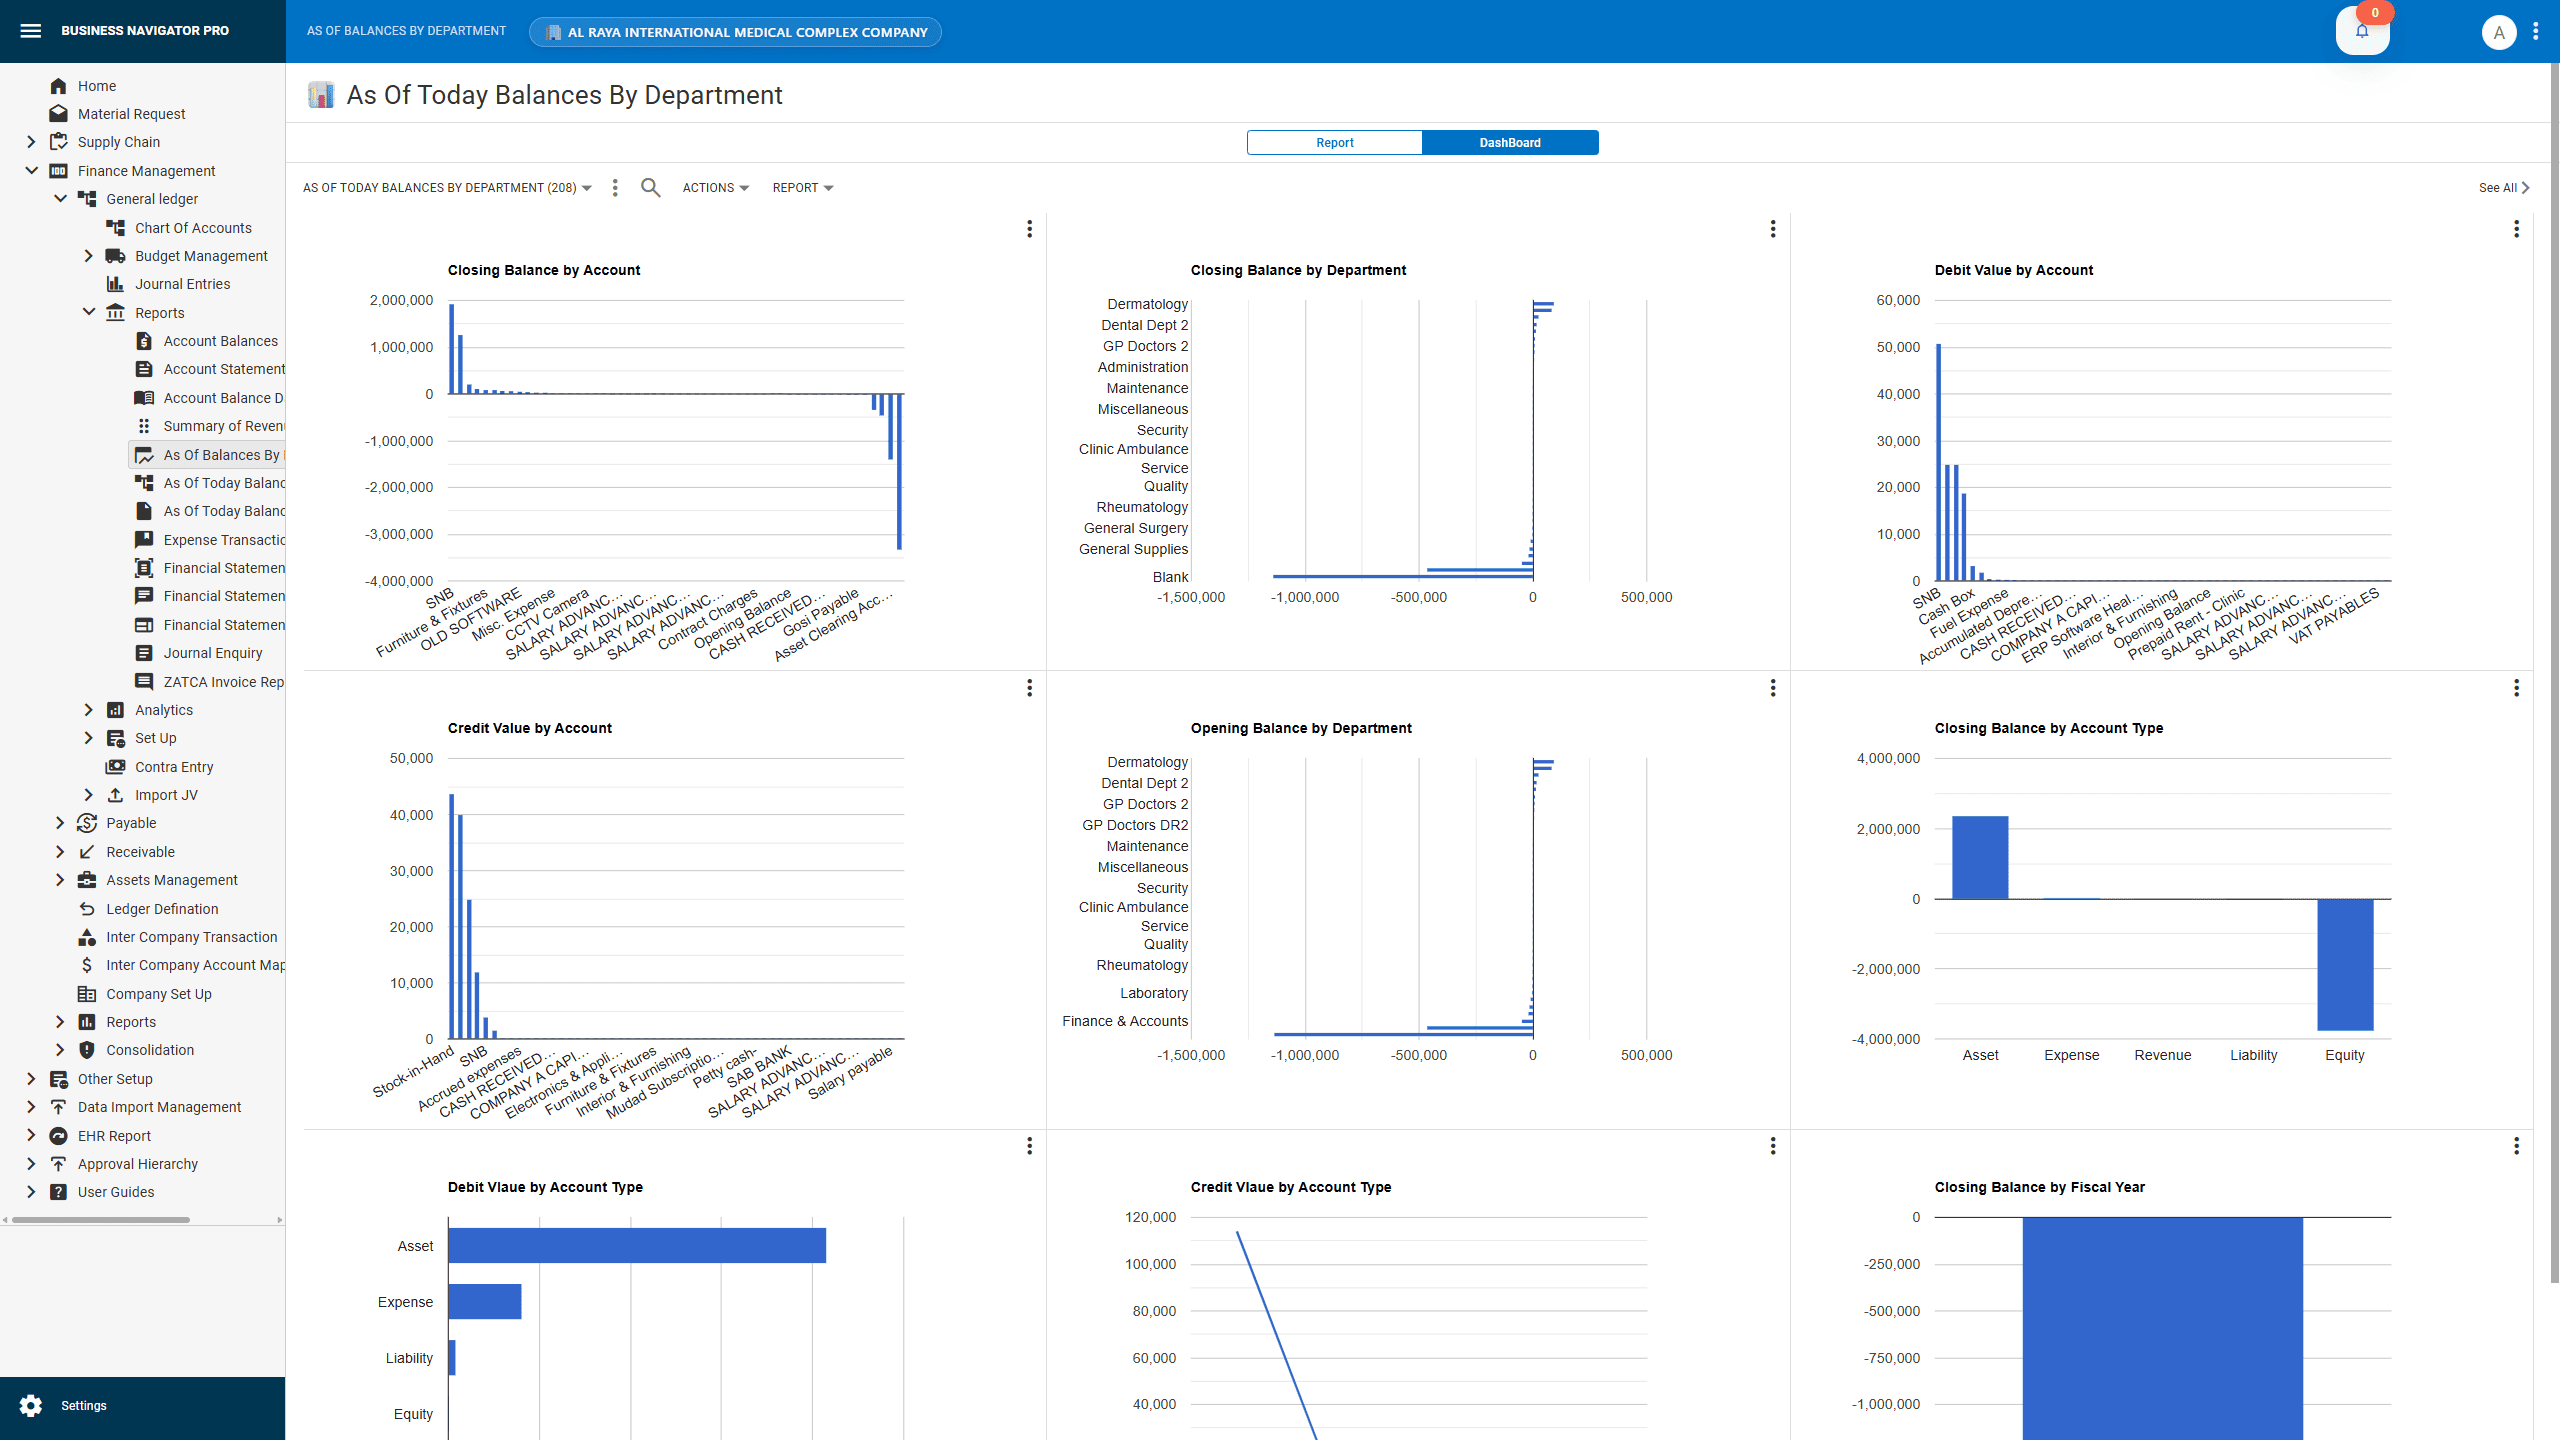Open the three-dot menu beside the report title
The height and width of the screenshot is (1440, 2560).
point(614,187)
